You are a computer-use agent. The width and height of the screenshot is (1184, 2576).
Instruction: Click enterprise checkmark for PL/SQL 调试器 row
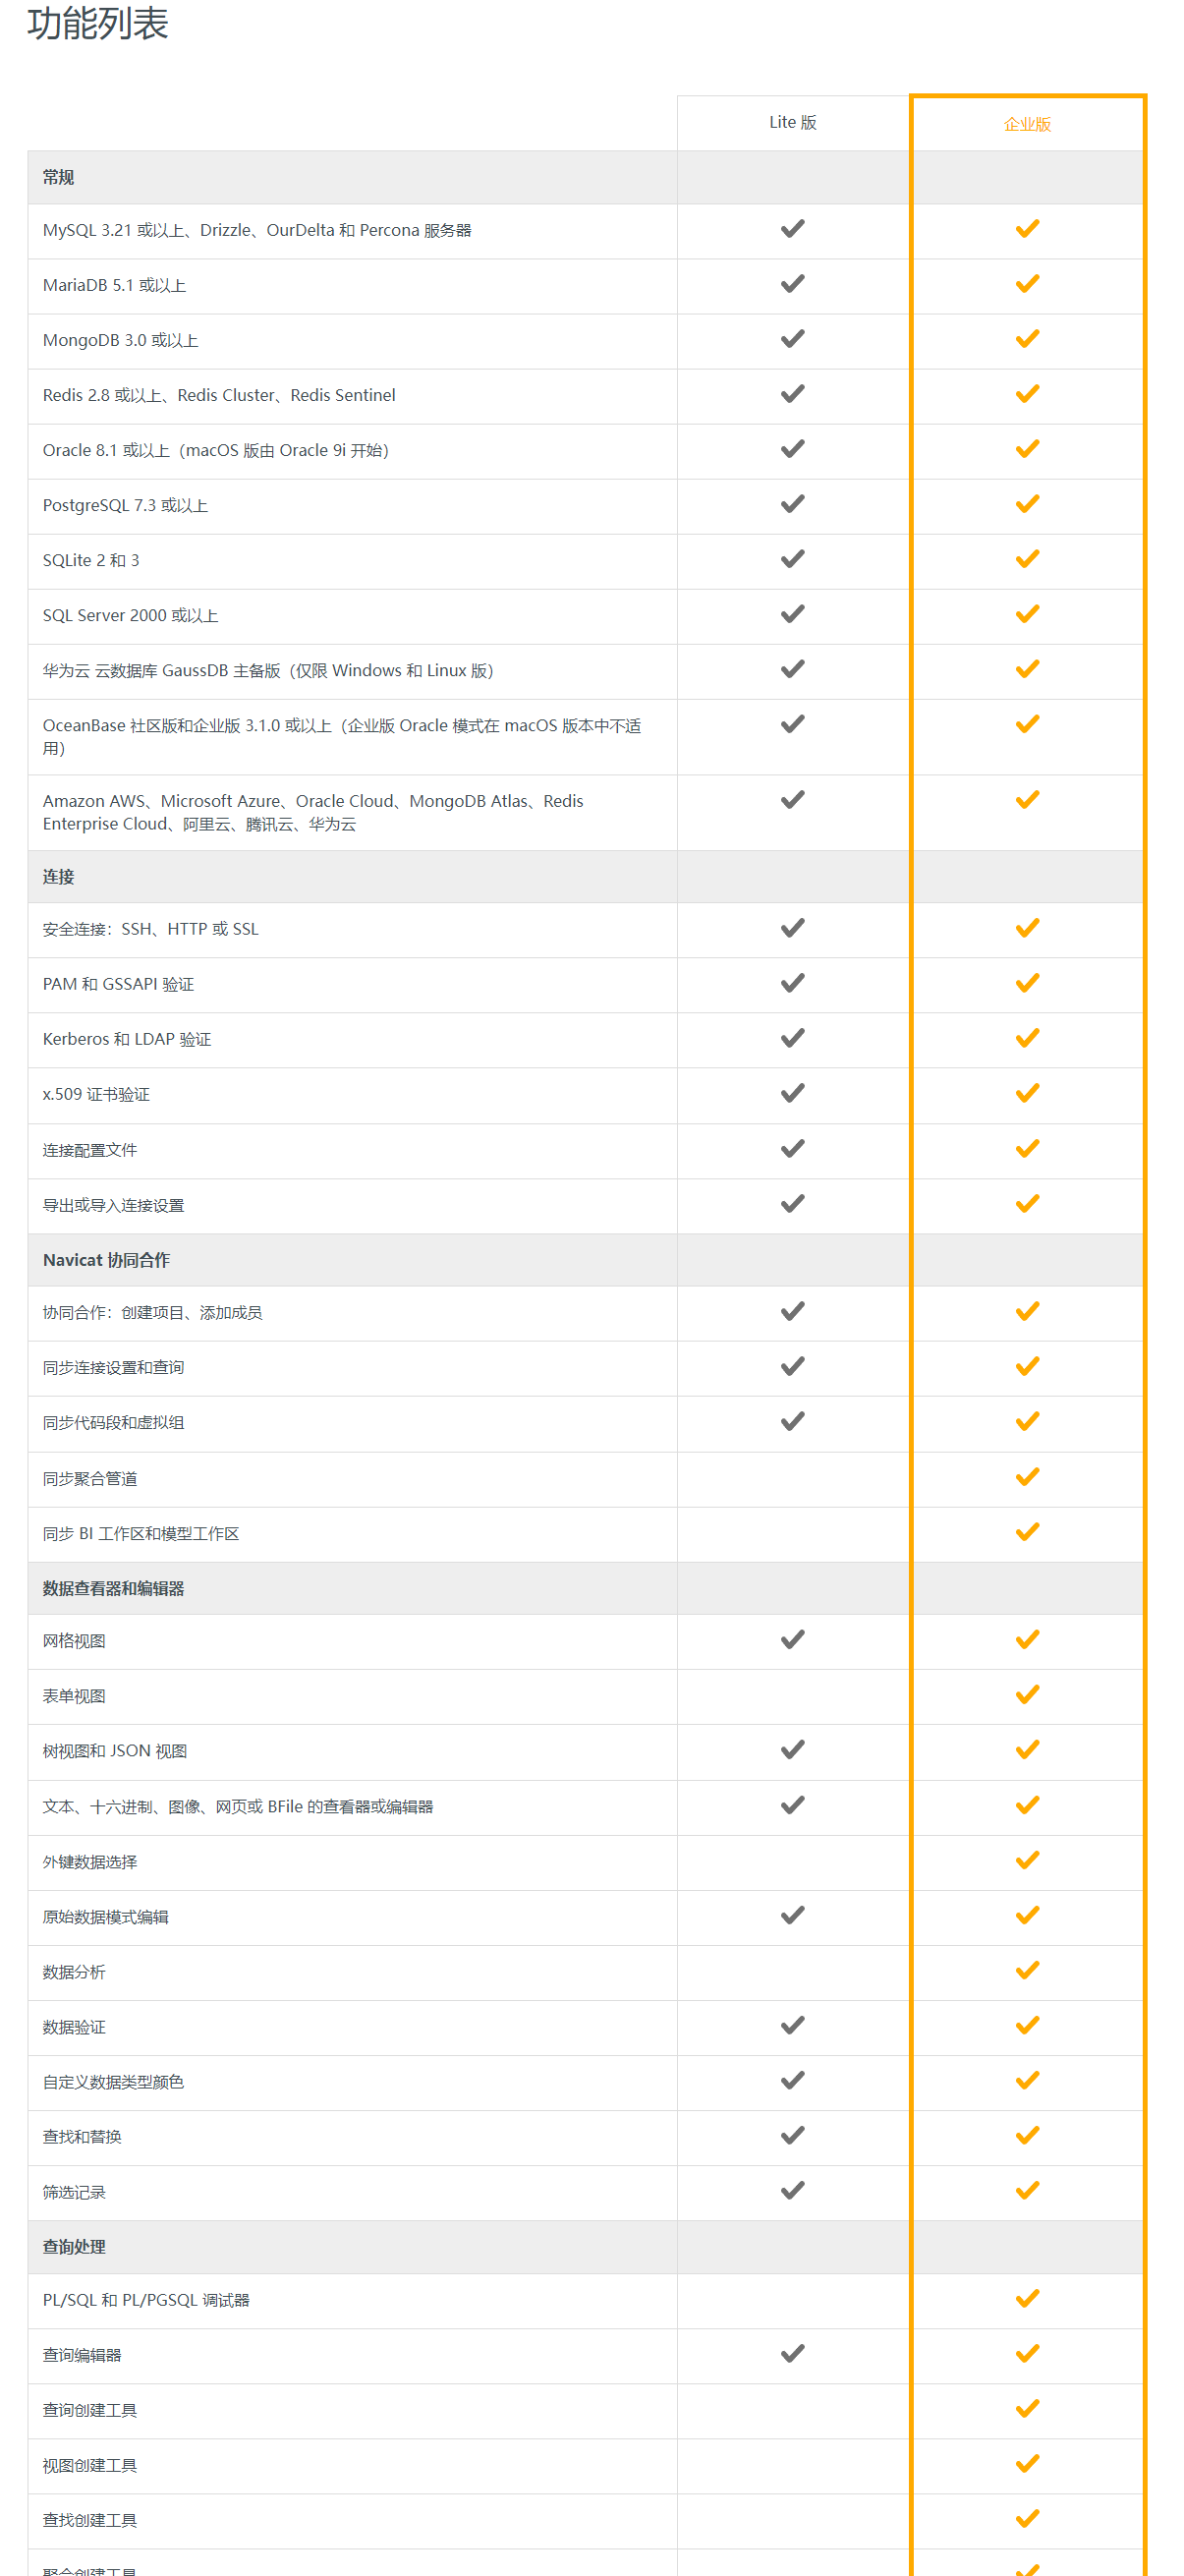click(x=1027, y=2299)
